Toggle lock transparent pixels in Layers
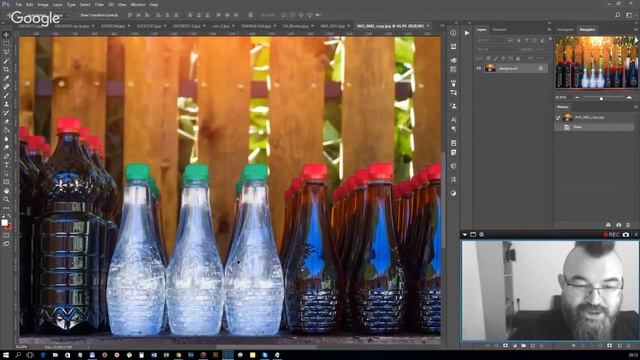 [x=489, y=58]
